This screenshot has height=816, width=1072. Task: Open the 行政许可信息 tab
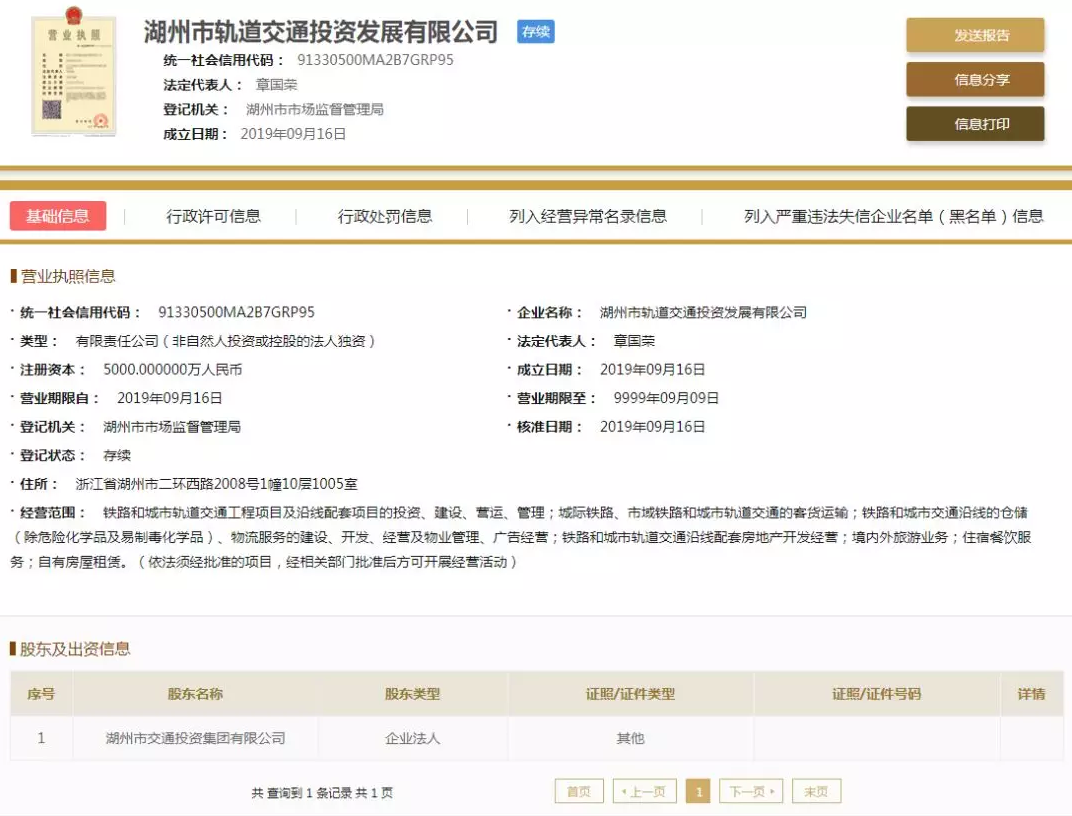[213, 217]
